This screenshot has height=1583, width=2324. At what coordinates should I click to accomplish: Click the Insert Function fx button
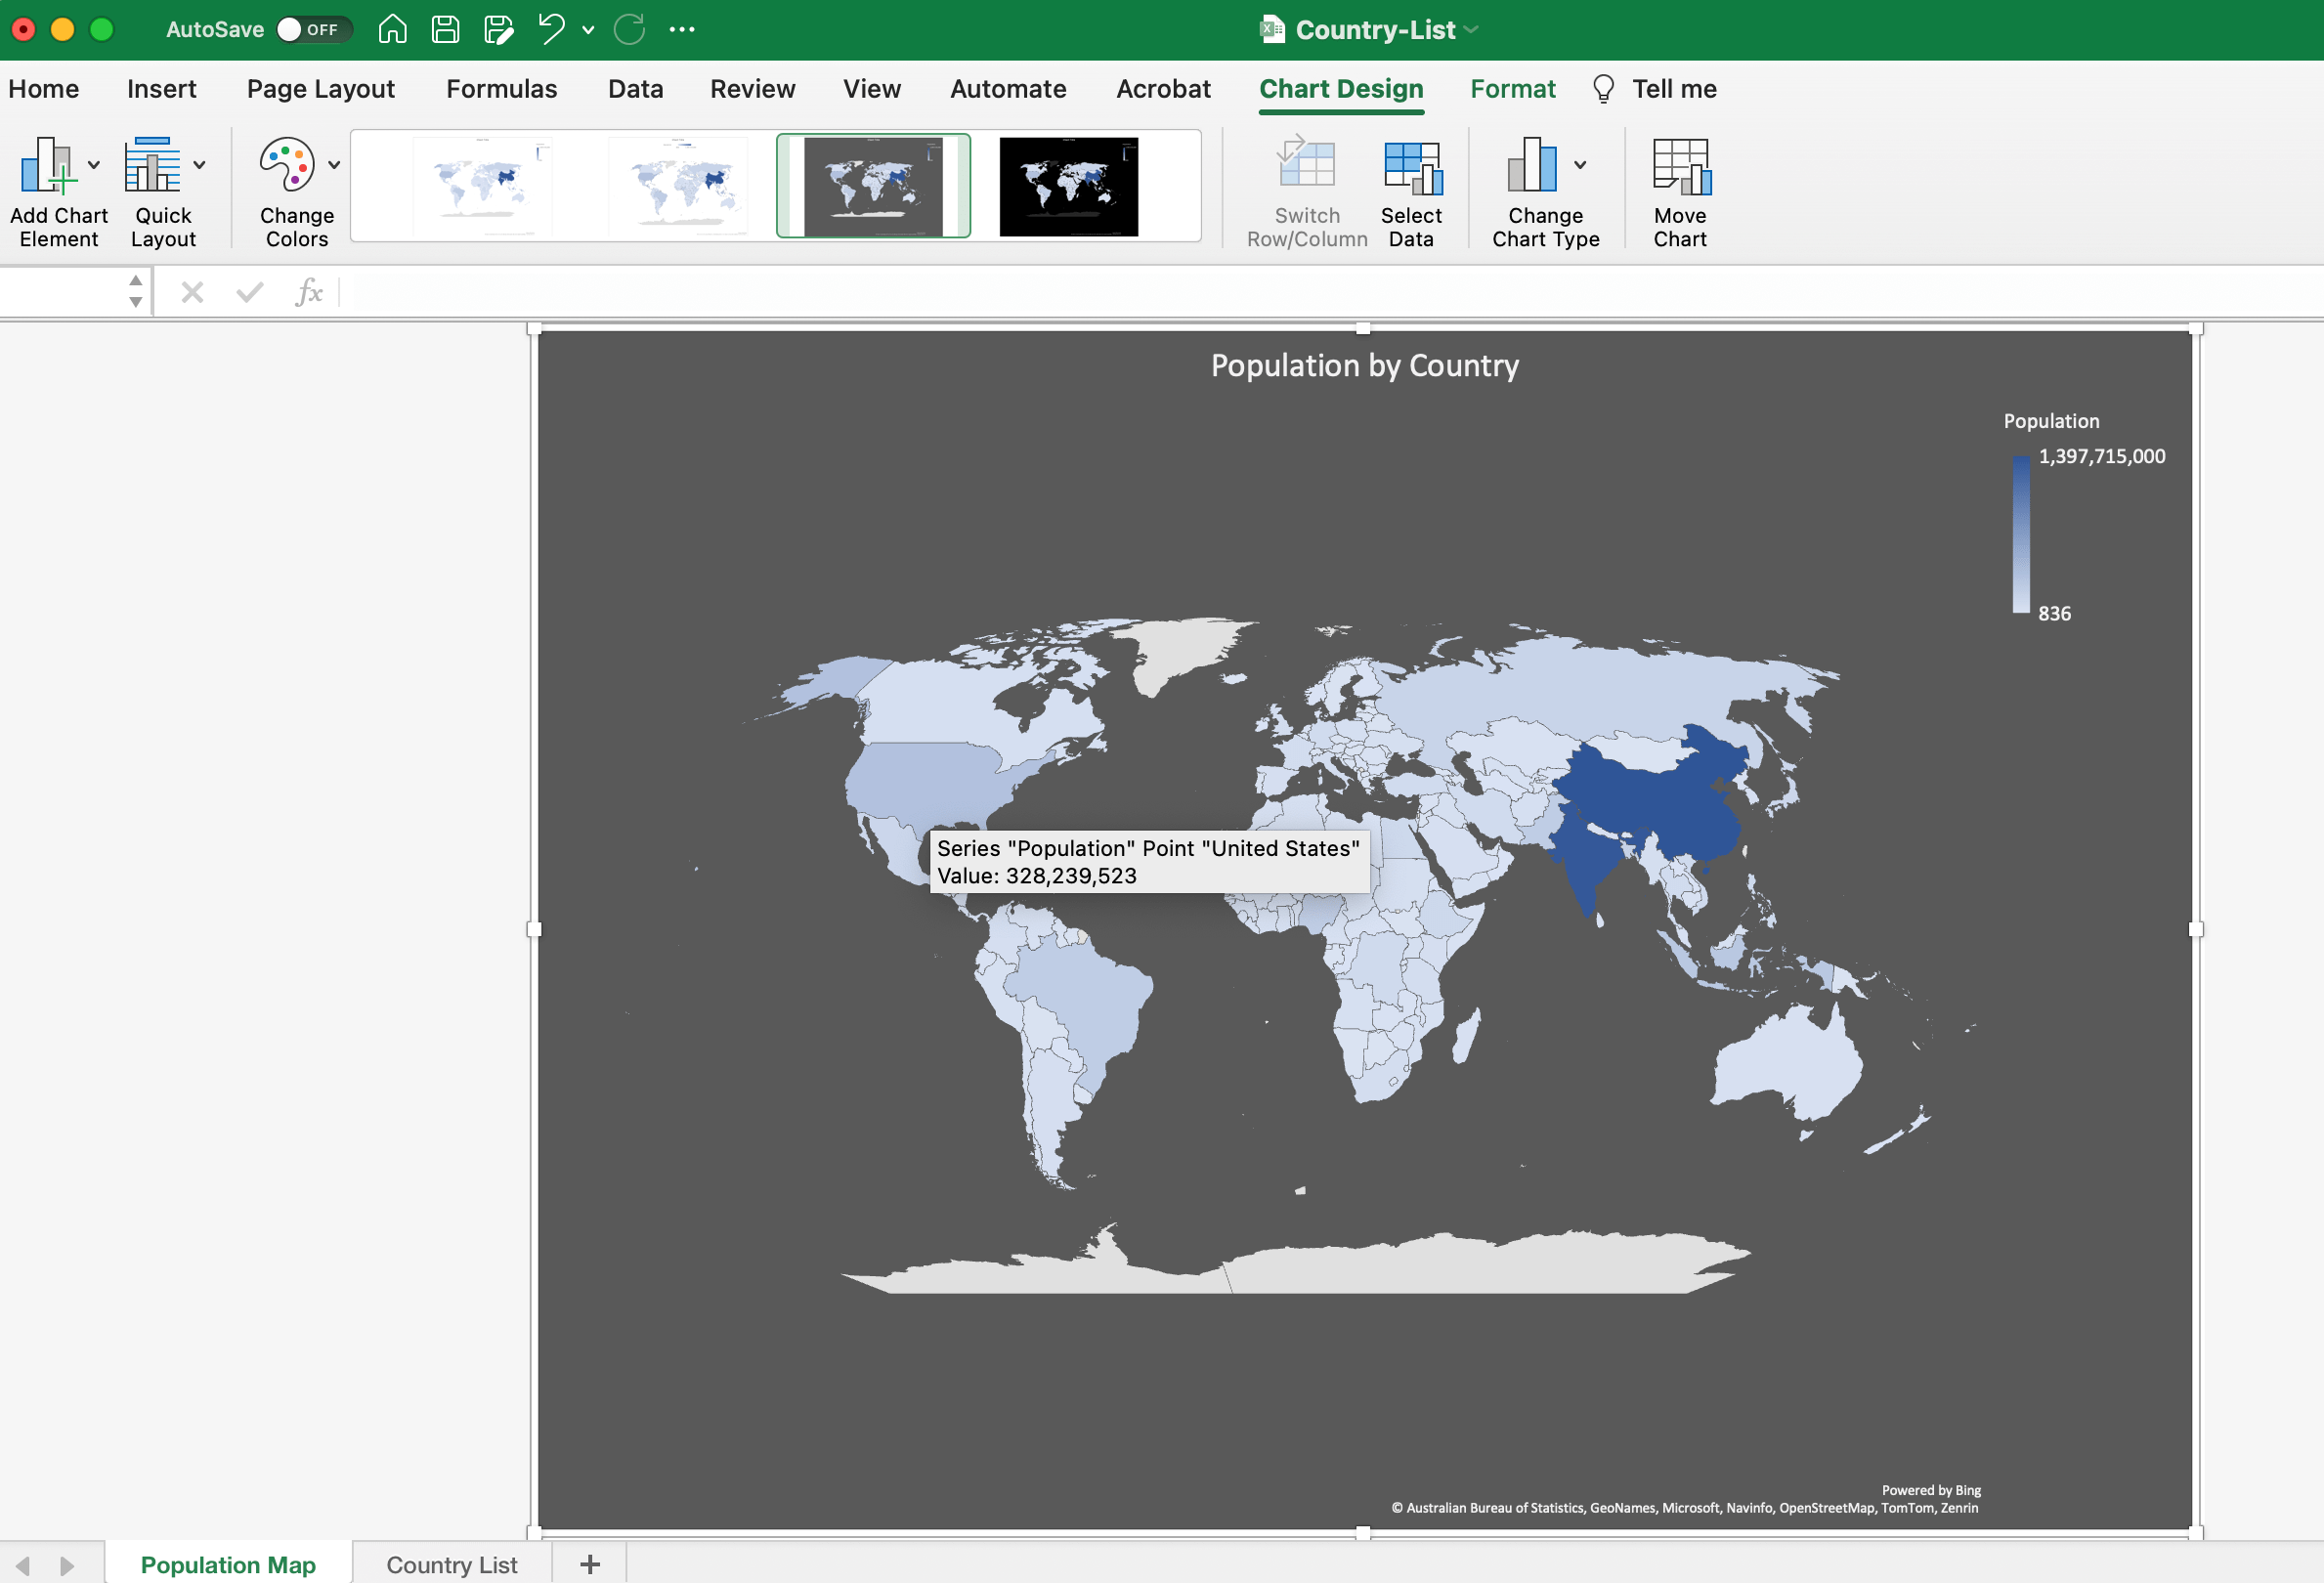click(x=310, y=292)
